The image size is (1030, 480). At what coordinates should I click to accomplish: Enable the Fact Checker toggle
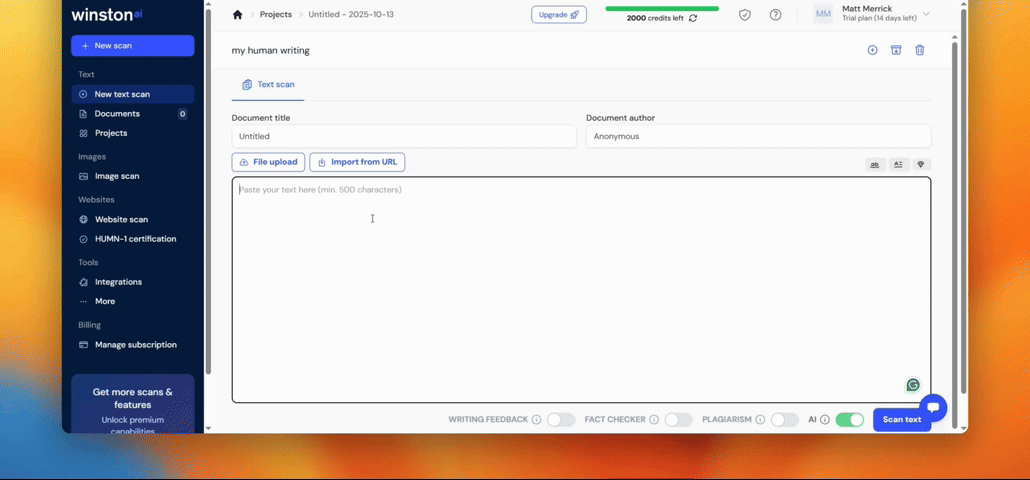point(679,420)
